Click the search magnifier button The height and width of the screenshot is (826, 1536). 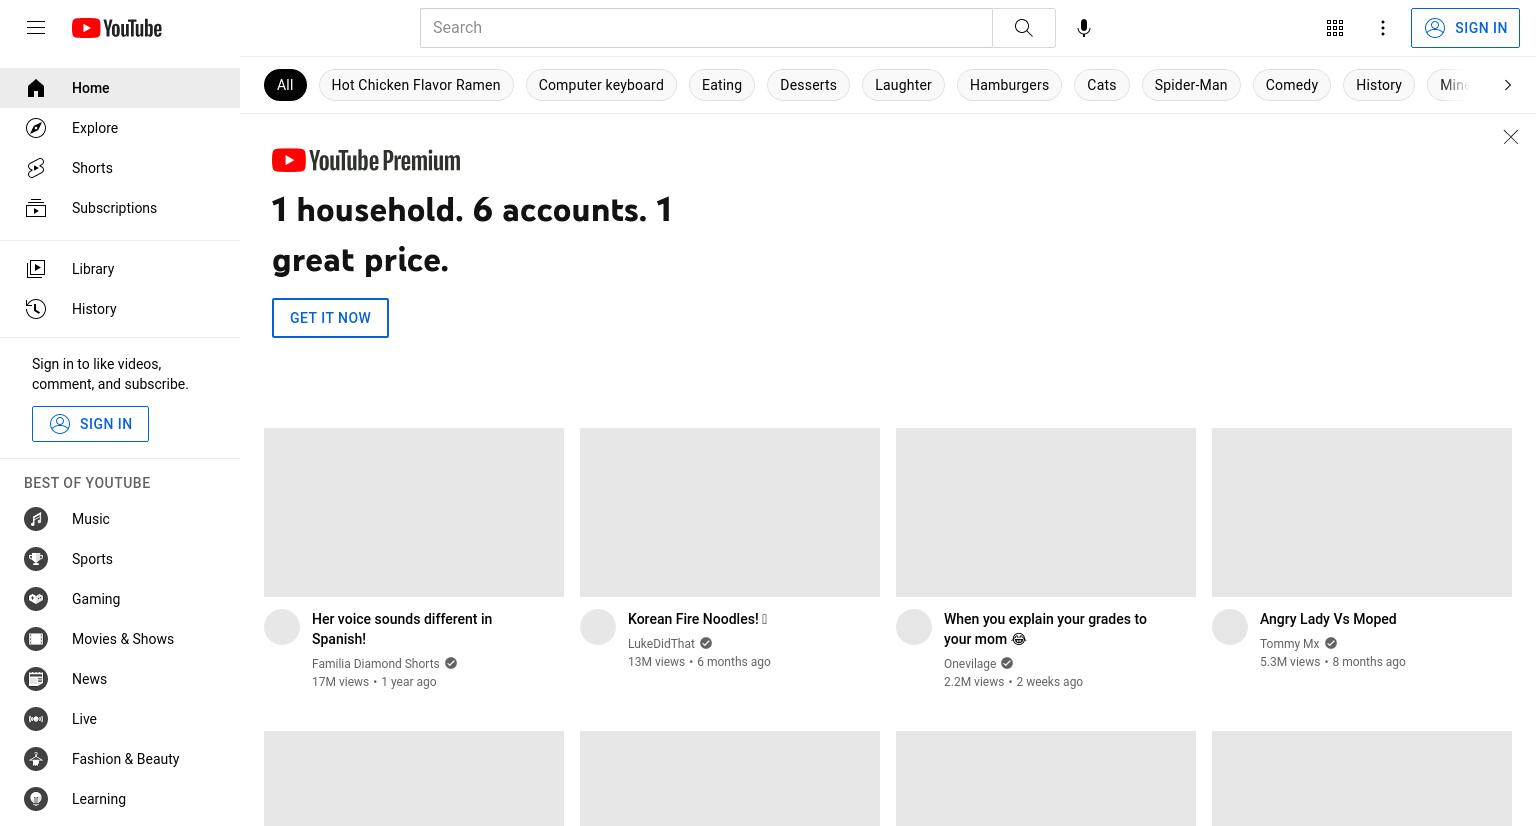(1023, 28)
